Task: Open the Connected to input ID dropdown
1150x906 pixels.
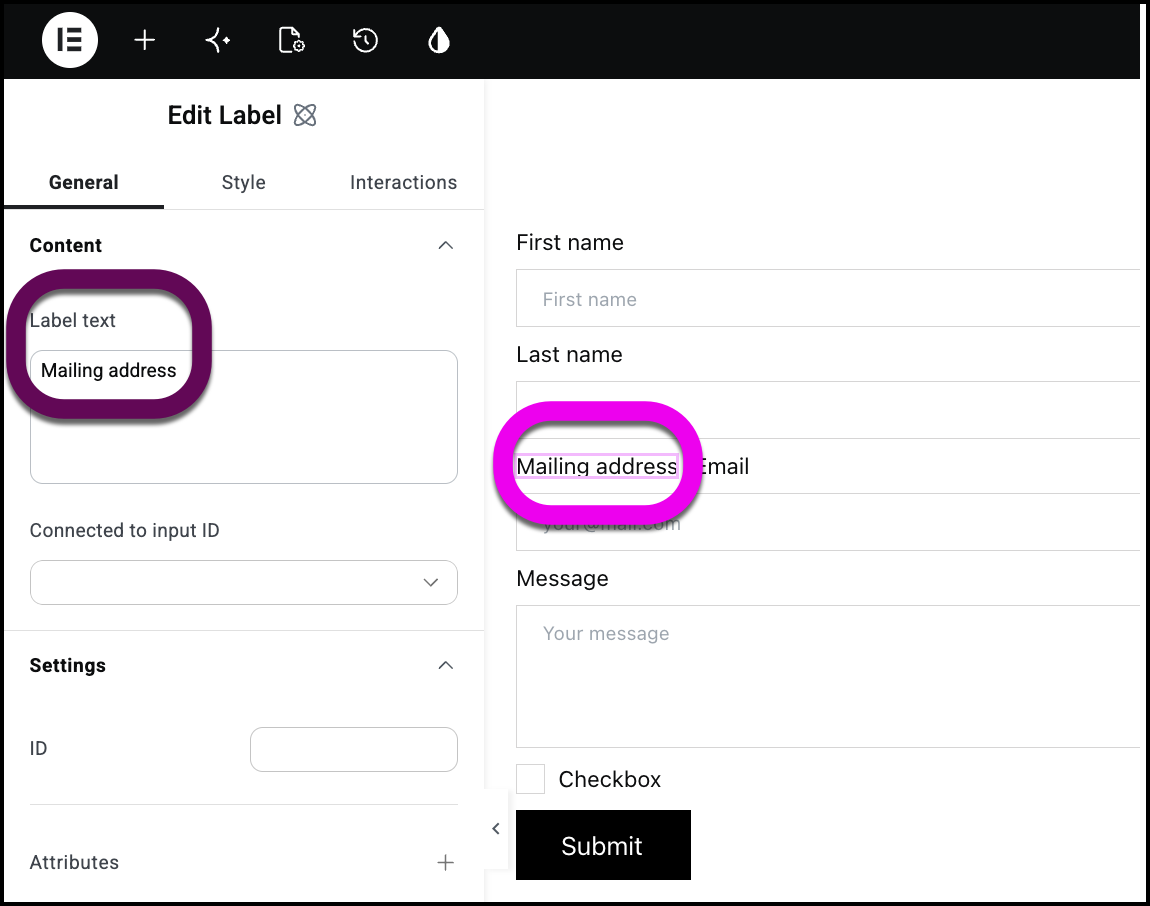Action: click(x=243, y=582)
